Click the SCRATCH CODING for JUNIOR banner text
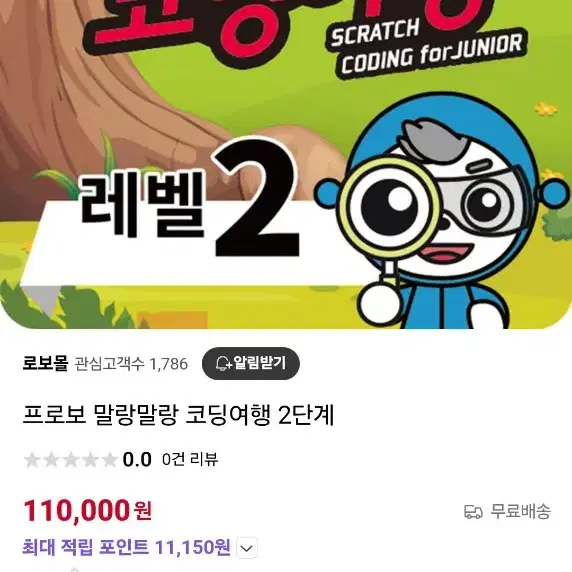 (x=427, y=47)
